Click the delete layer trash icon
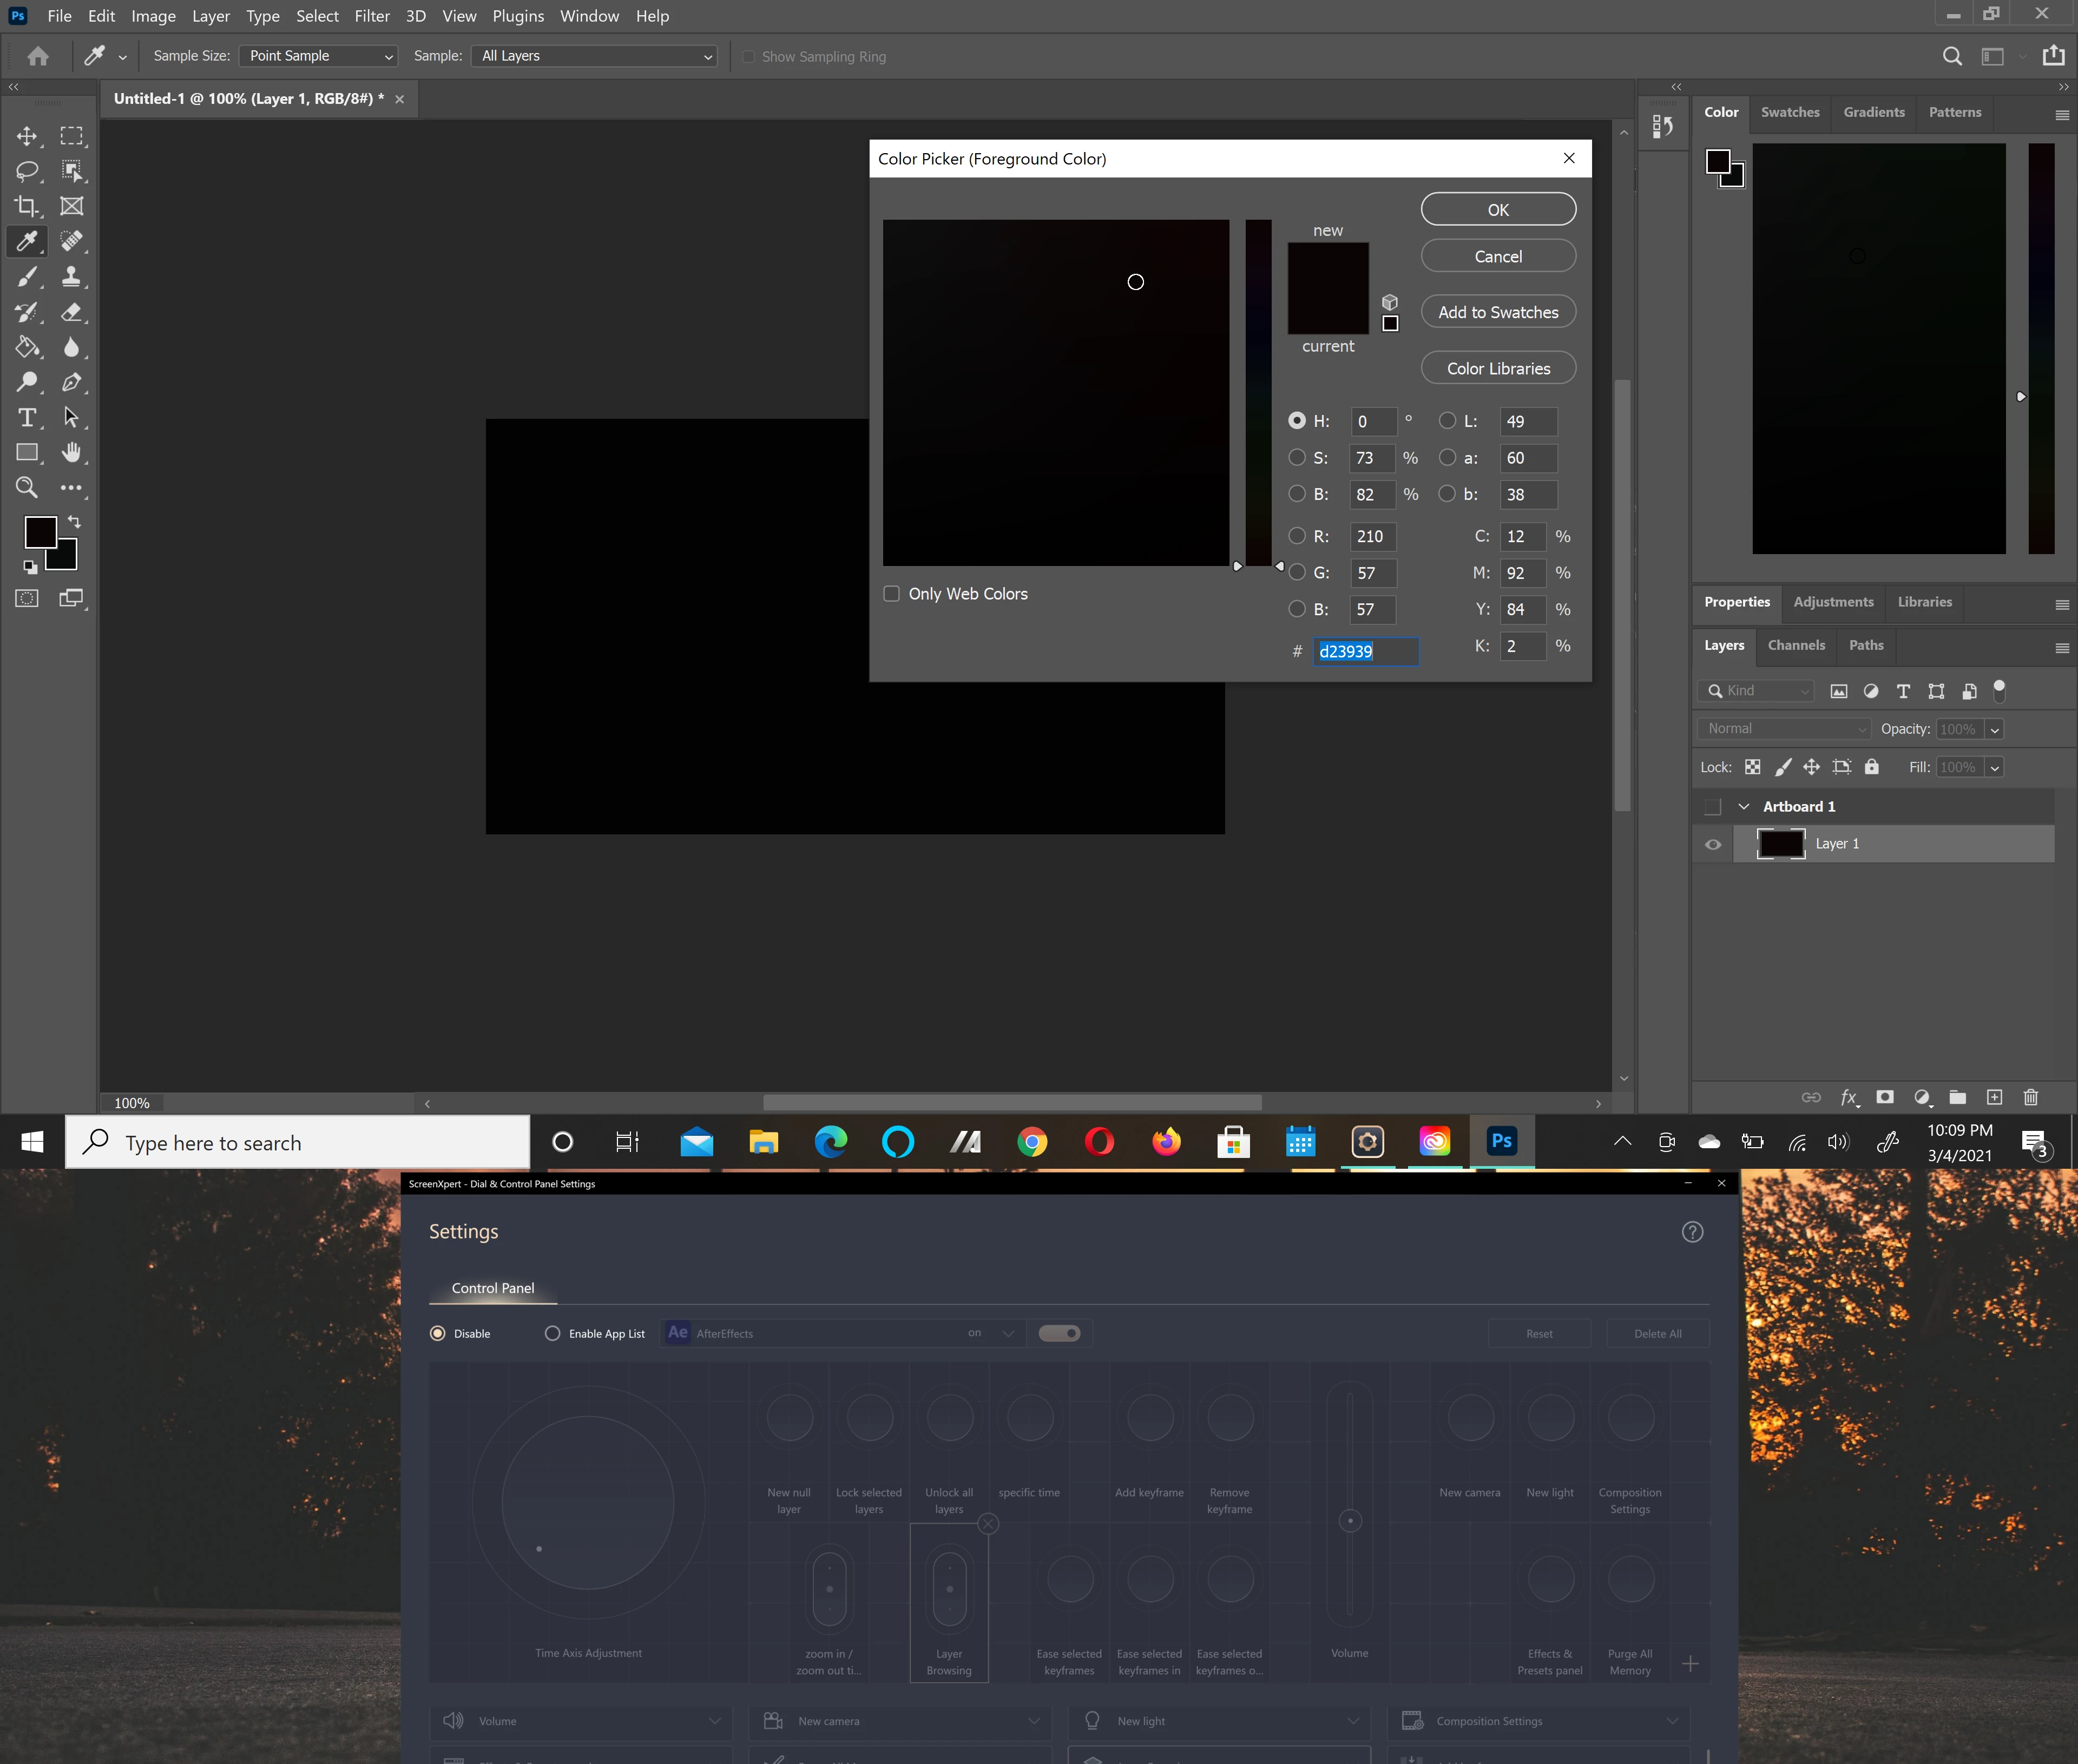The width and height of the screenshot is (2078, 1764). pyautogui.click(x=2030, y=1097)
